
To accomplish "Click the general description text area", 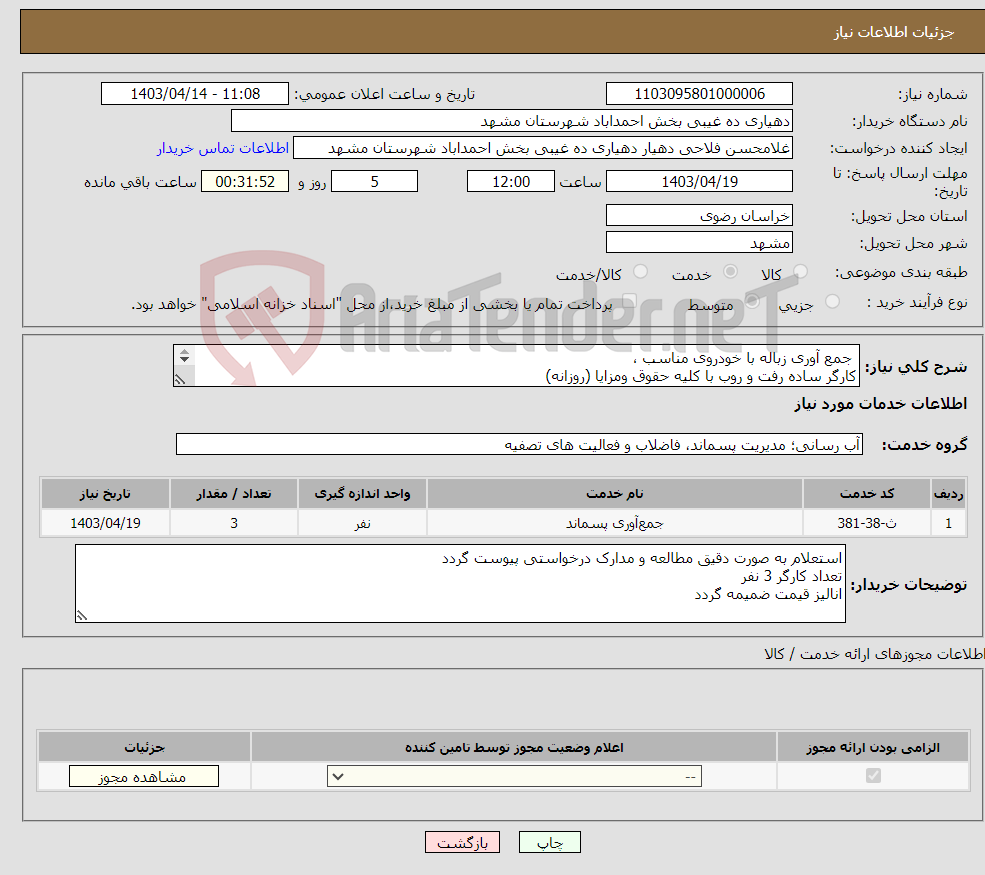I will tap(516, 366).
